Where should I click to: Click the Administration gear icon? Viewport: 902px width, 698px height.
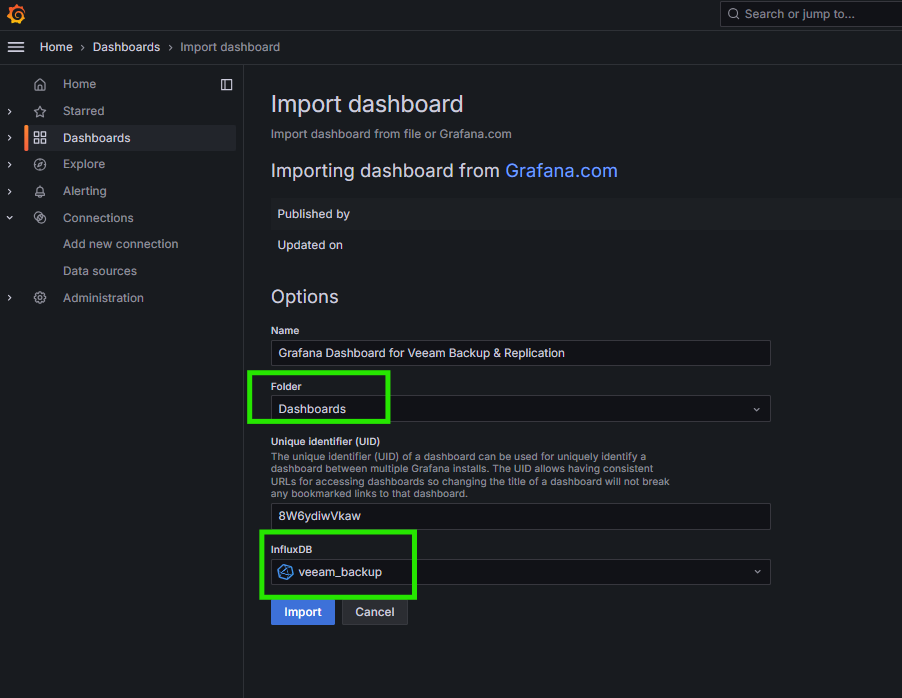pyautogui.click(x=40, y=298)
